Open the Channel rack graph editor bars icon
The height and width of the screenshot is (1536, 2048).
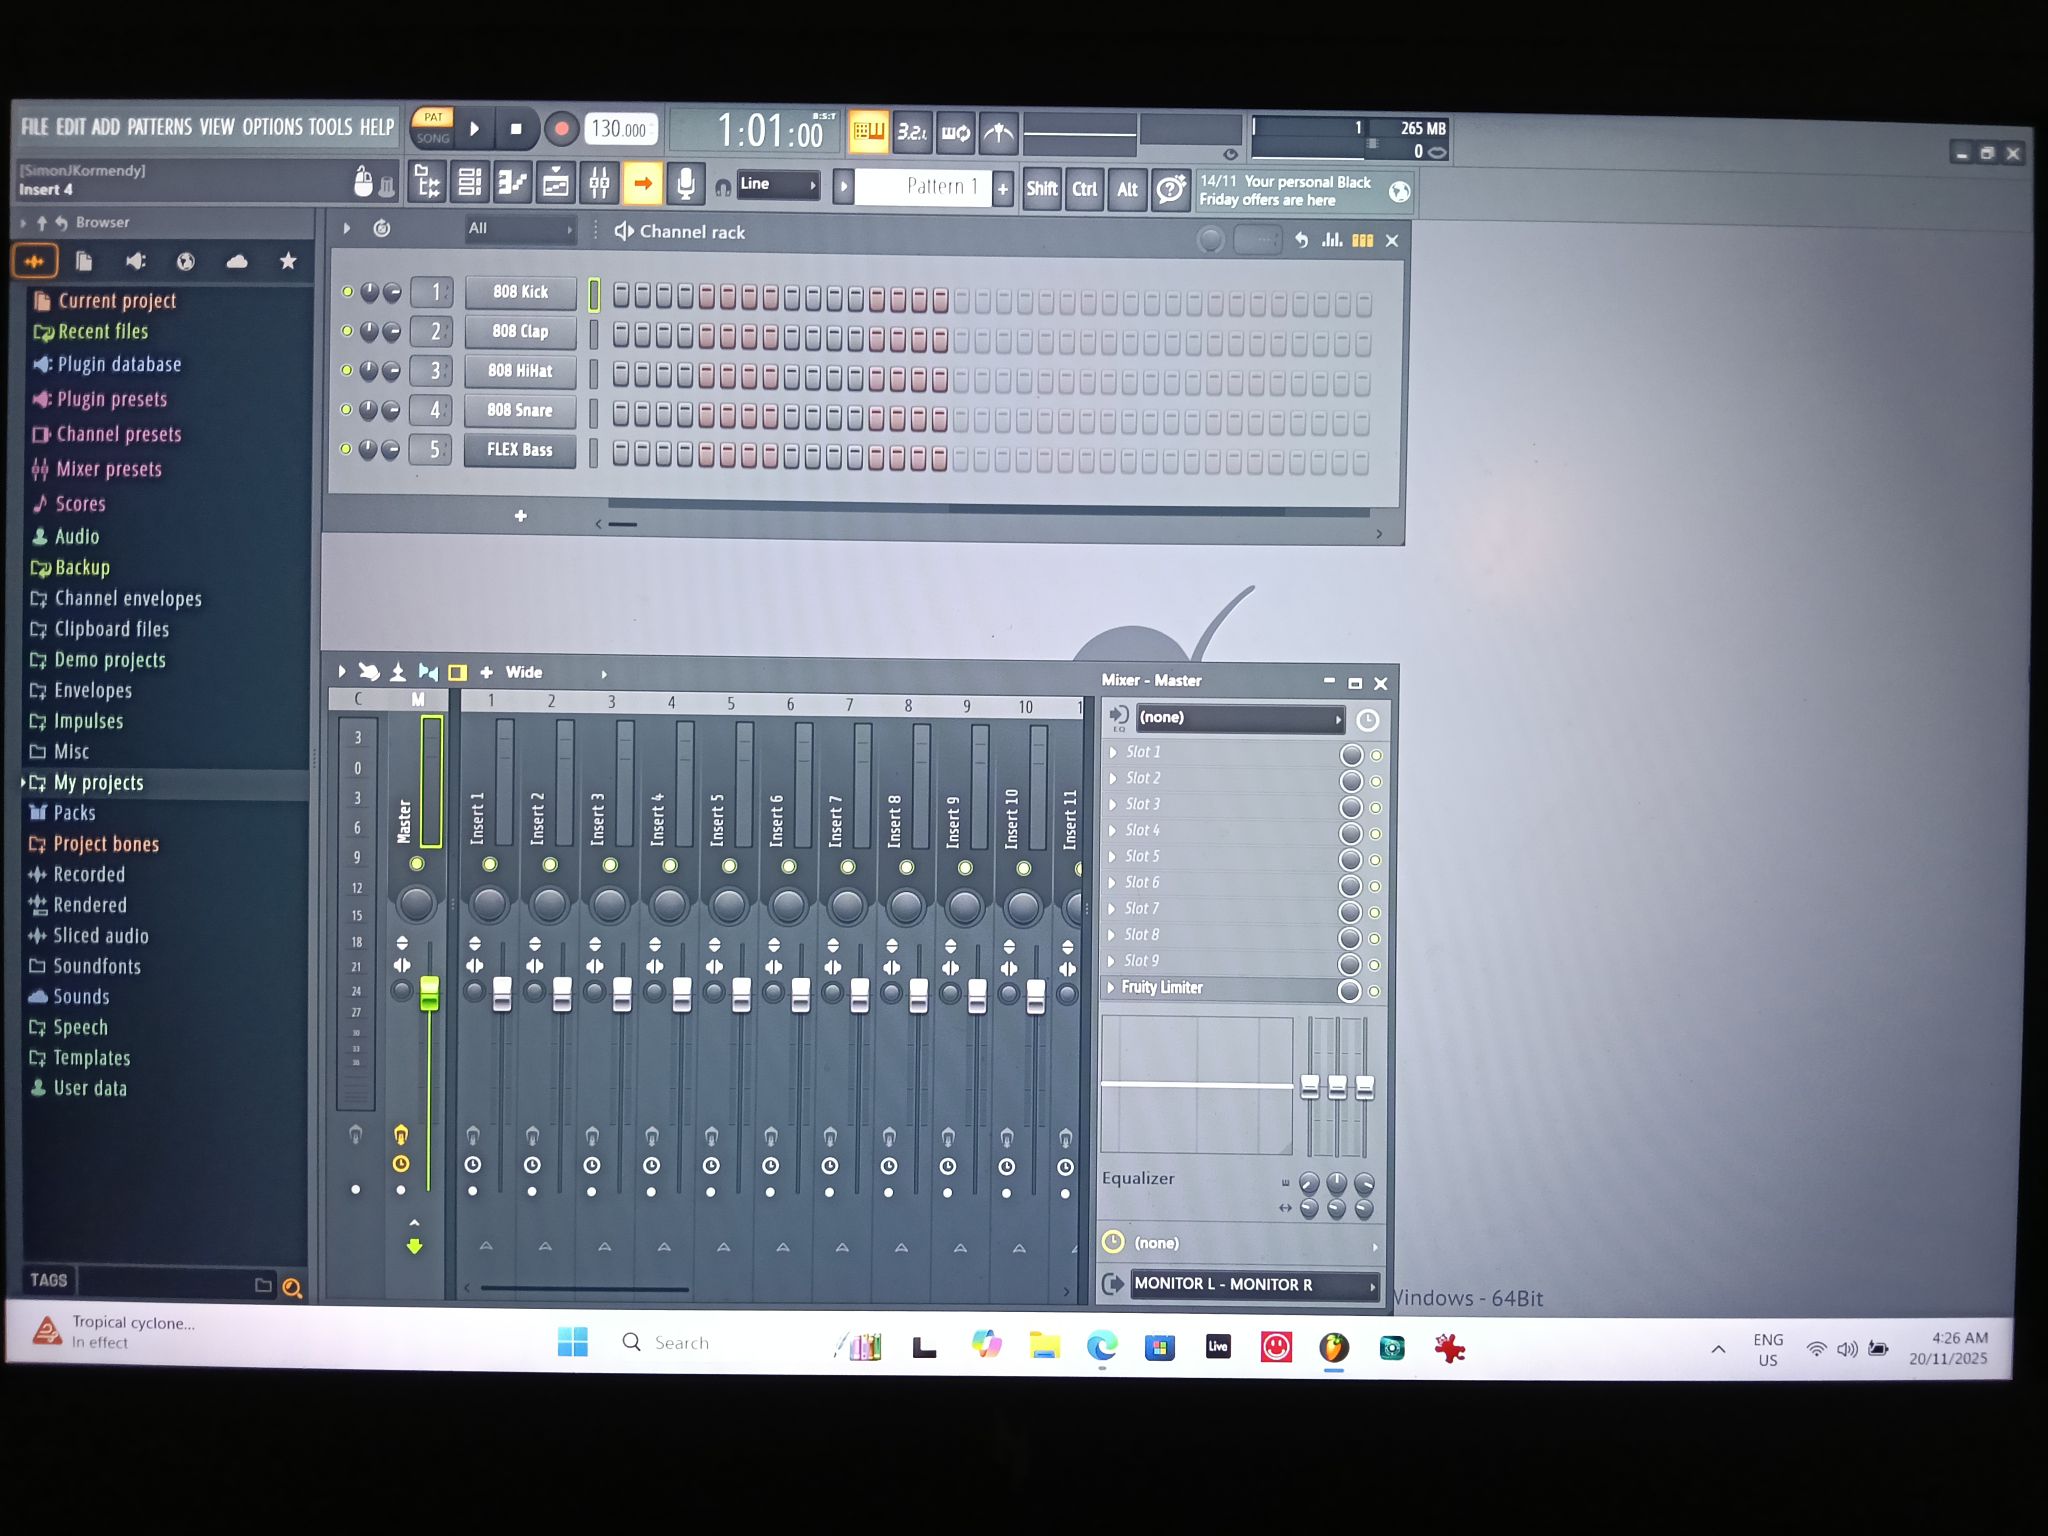pyautogui.click(x=1332, y=240)
